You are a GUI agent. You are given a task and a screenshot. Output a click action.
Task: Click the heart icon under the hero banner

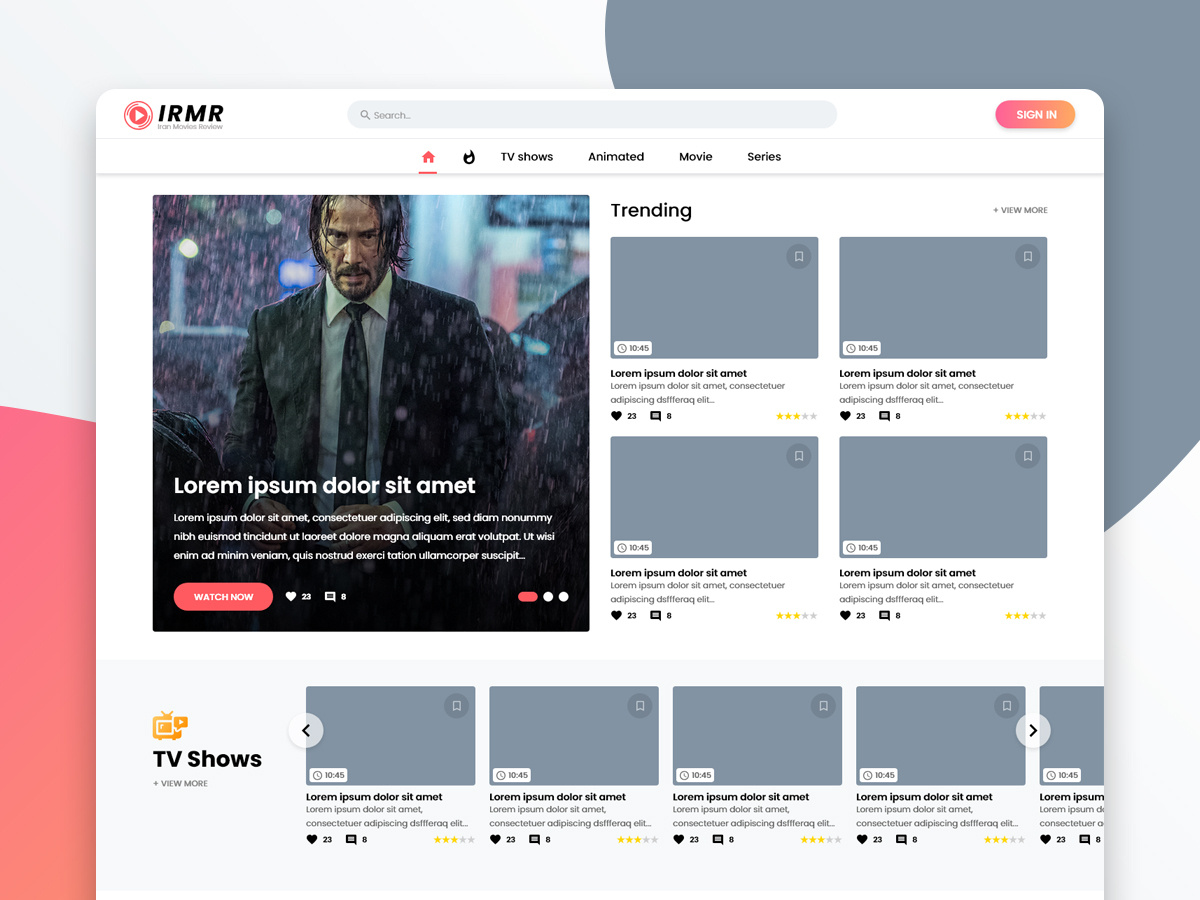[x=290, y=596]
